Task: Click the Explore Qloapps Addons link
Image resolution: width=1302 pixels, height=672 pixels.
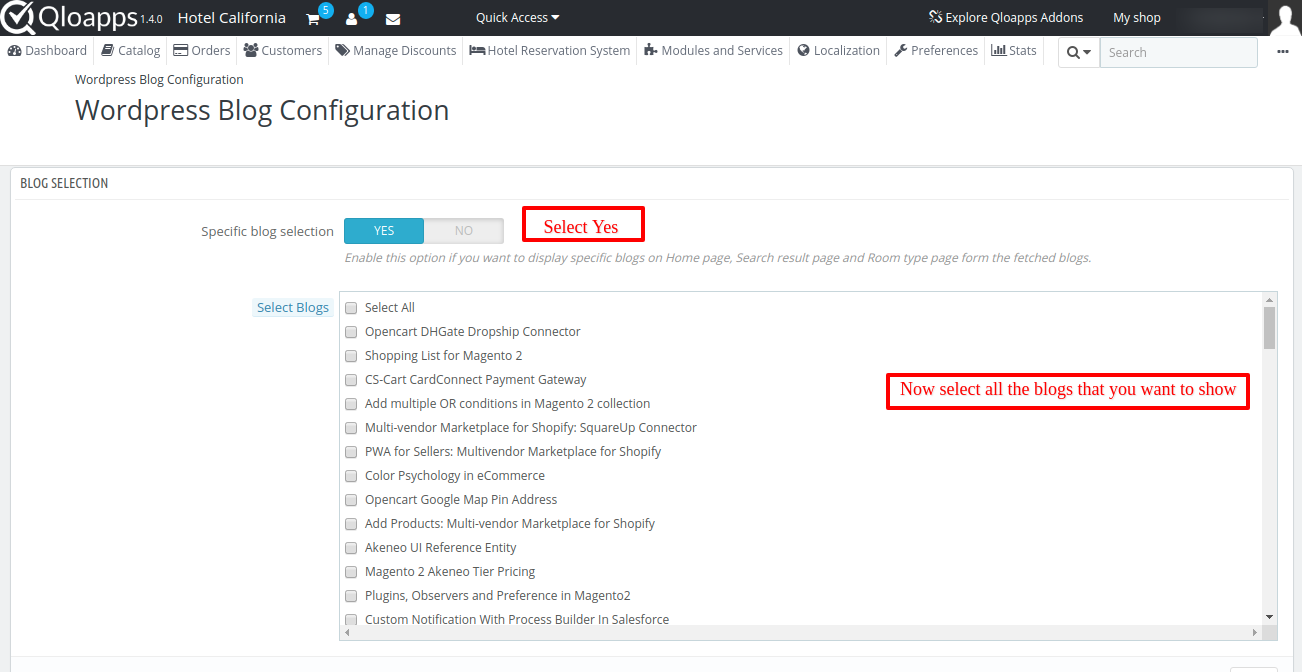Action: point(1006,17)
